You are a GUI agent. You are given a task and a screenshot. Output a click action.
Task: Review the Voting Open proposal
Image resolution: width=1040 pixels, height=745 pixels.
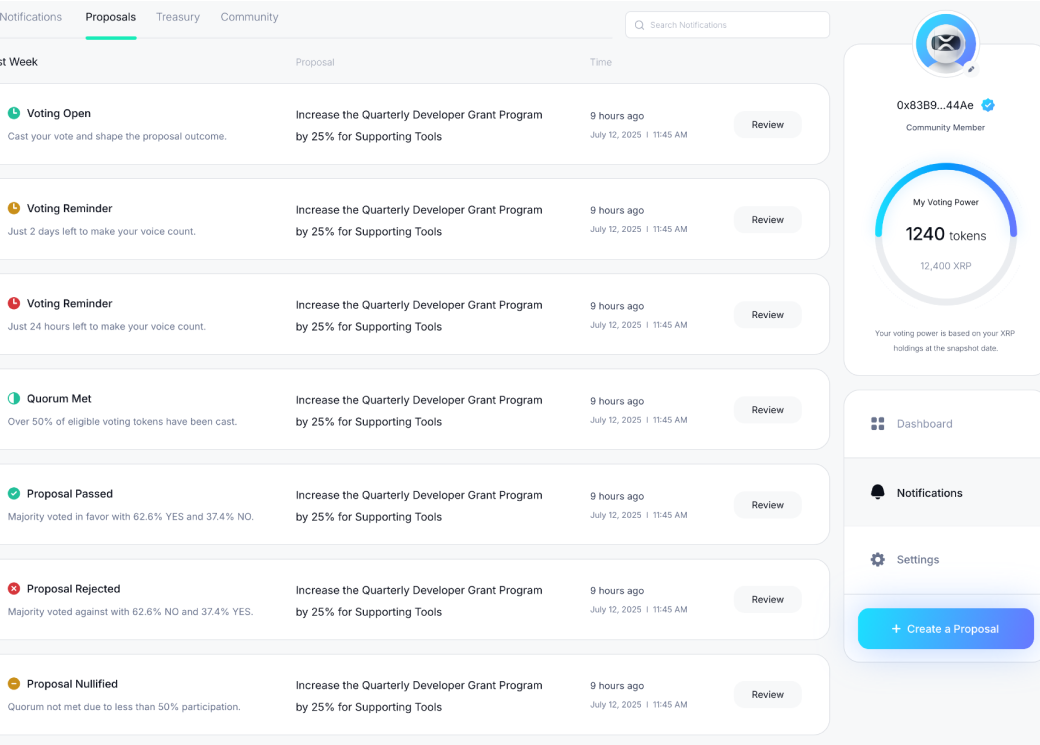coord(767,125)
